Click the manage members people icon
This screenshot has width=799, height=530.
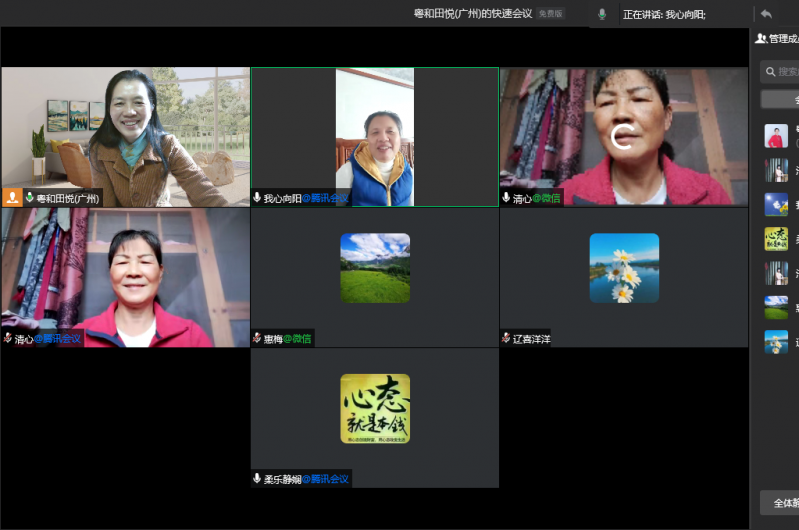click(x=761, y=39)
